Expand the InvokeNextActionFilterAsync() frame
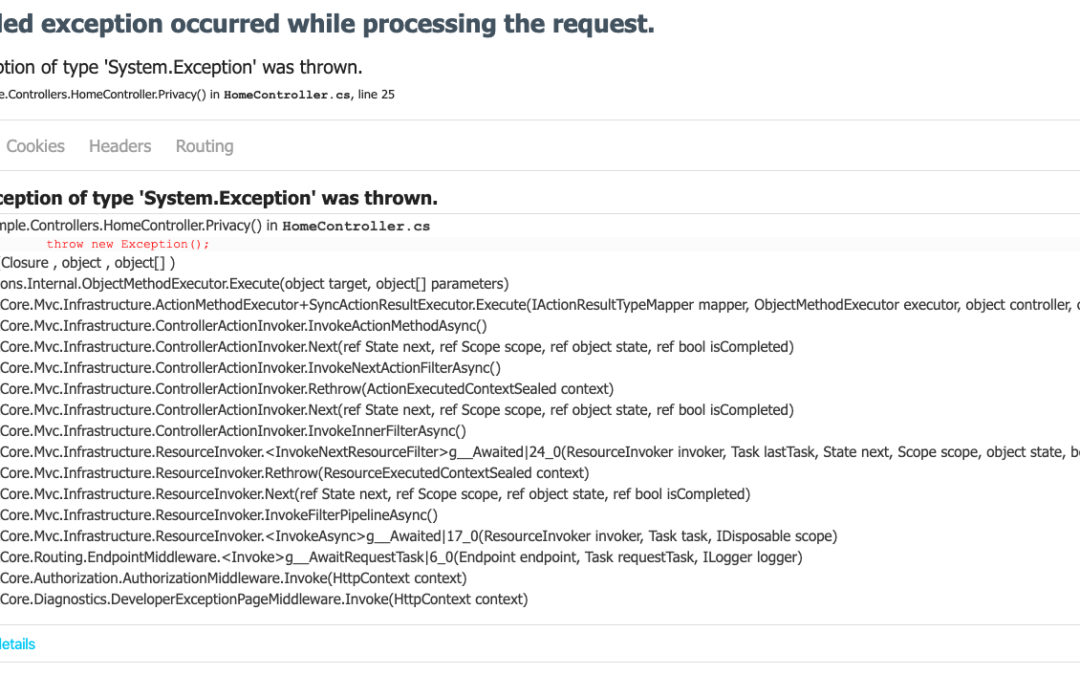Screen dimensions: 1080x675 click(250, 368)
